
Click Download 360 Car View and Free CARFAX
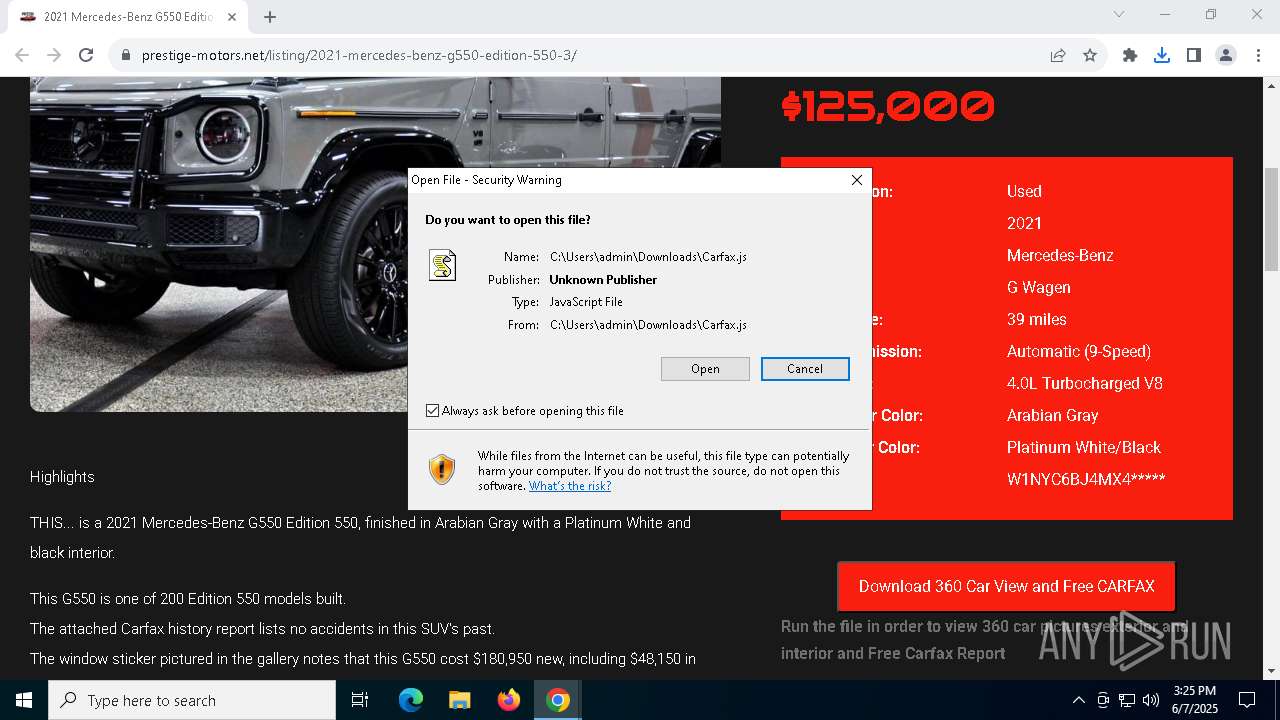[x=1006, y=587]
